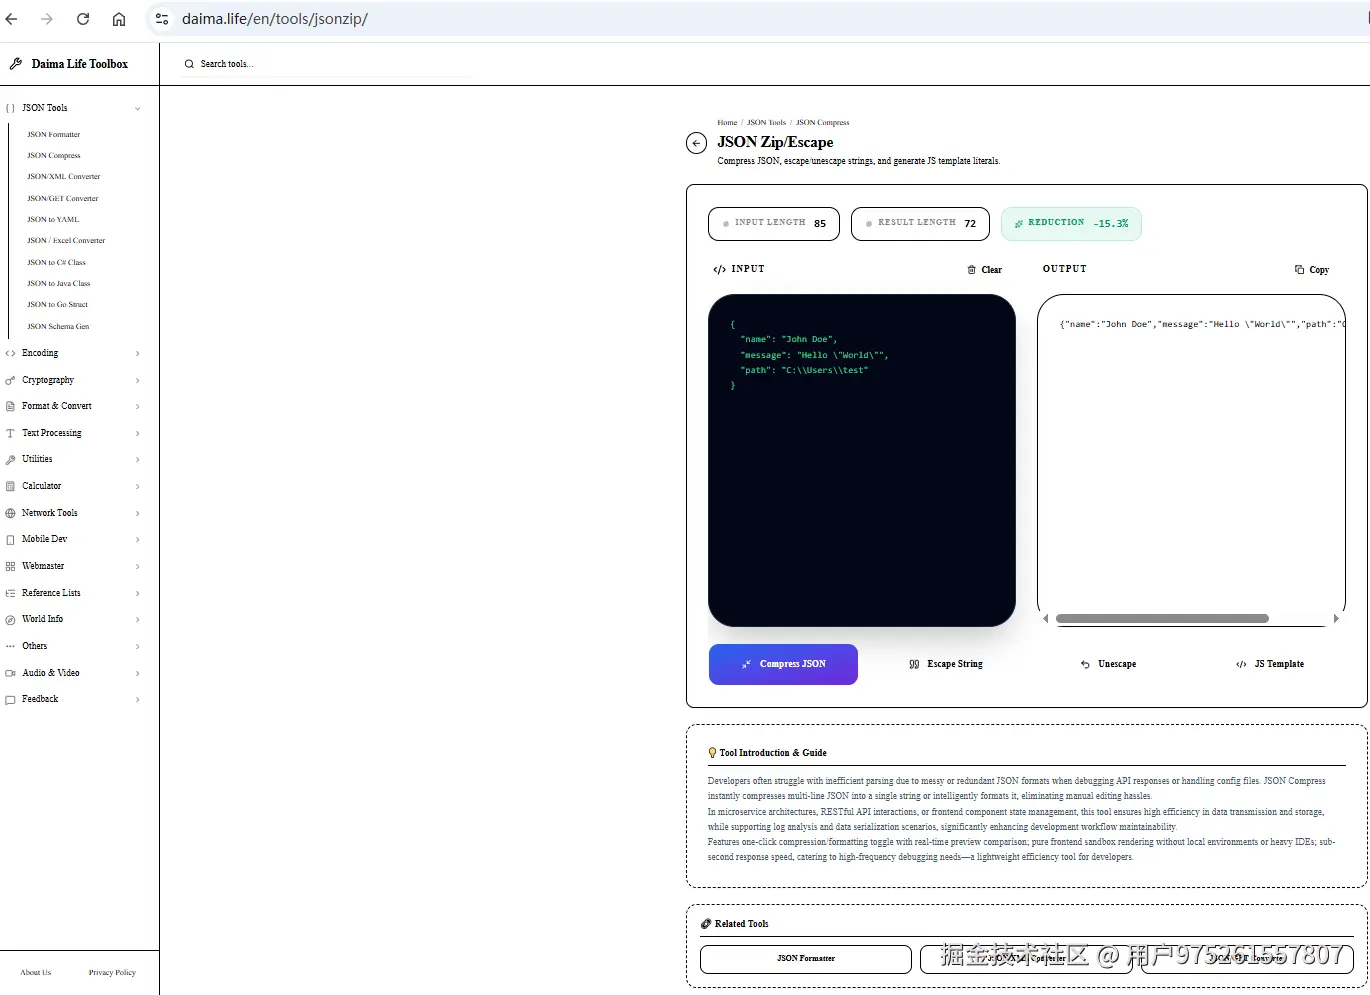
Task: Click the Mobile Dev phone icon
Action: (x=10, y=540)
